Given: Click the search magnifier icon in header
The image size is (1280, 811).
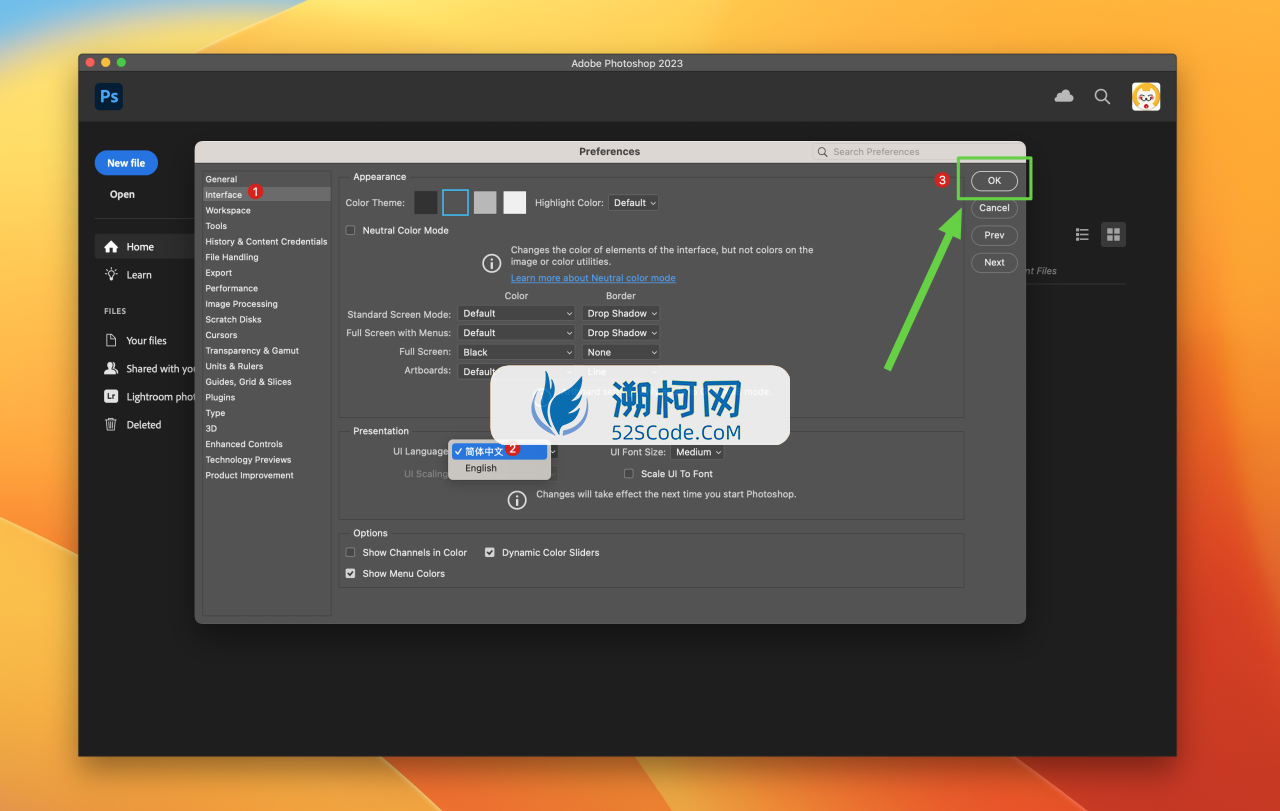Looking at the screenshot, I should click(x=1102, y=96).
